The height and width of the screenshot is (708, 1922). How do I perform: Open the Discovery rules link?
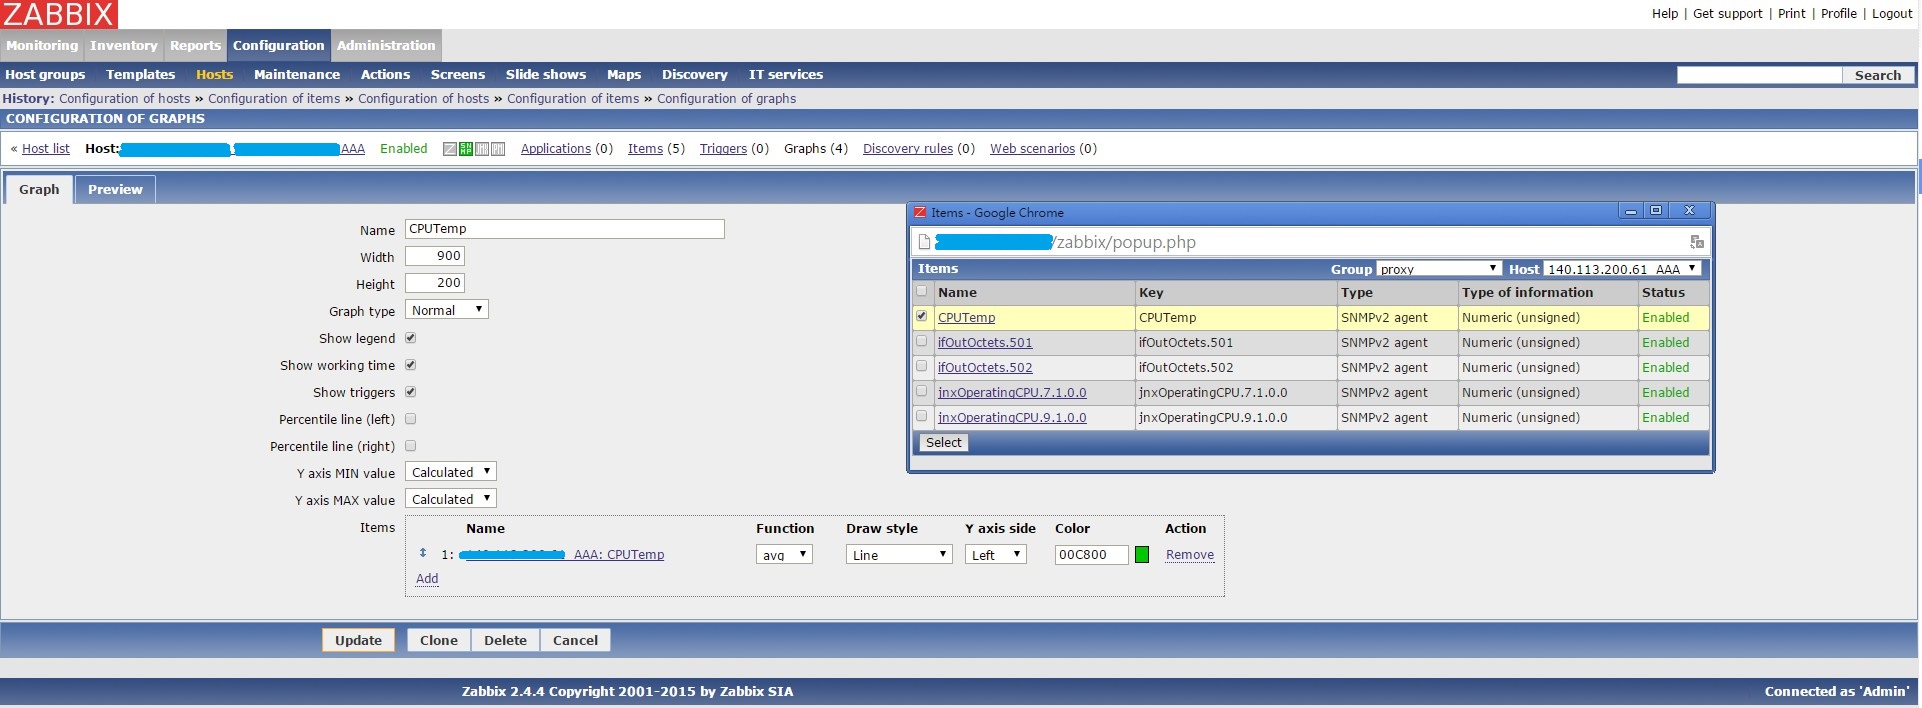click(908, 149)
